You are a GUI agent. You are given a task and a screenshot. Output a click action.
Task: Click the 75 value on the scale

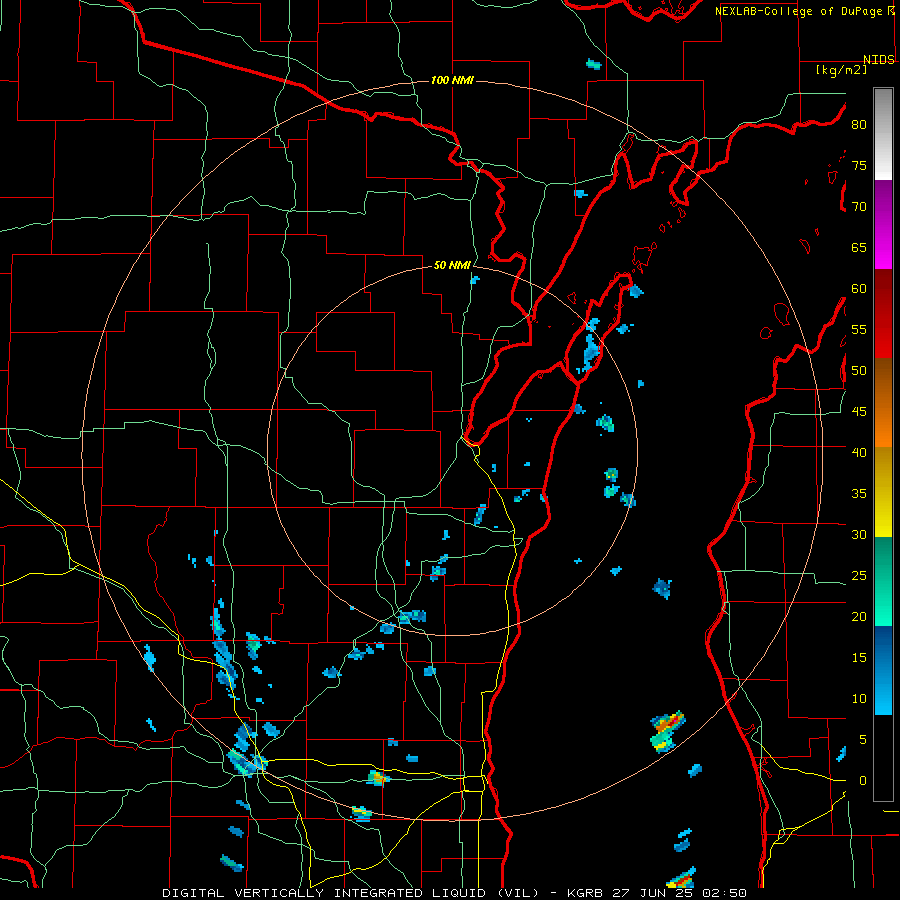click(x=859, y=166)
